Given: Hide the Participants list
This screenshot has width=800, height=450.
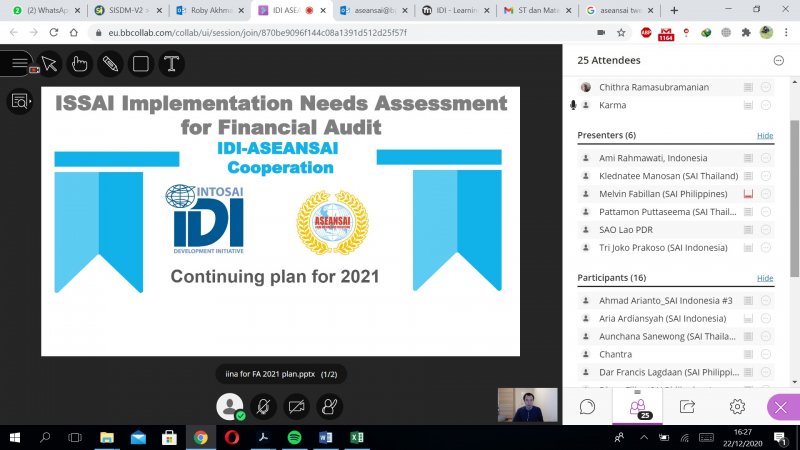Looking at the screenshot, I should pyautogui.click(x=764, y=277).
